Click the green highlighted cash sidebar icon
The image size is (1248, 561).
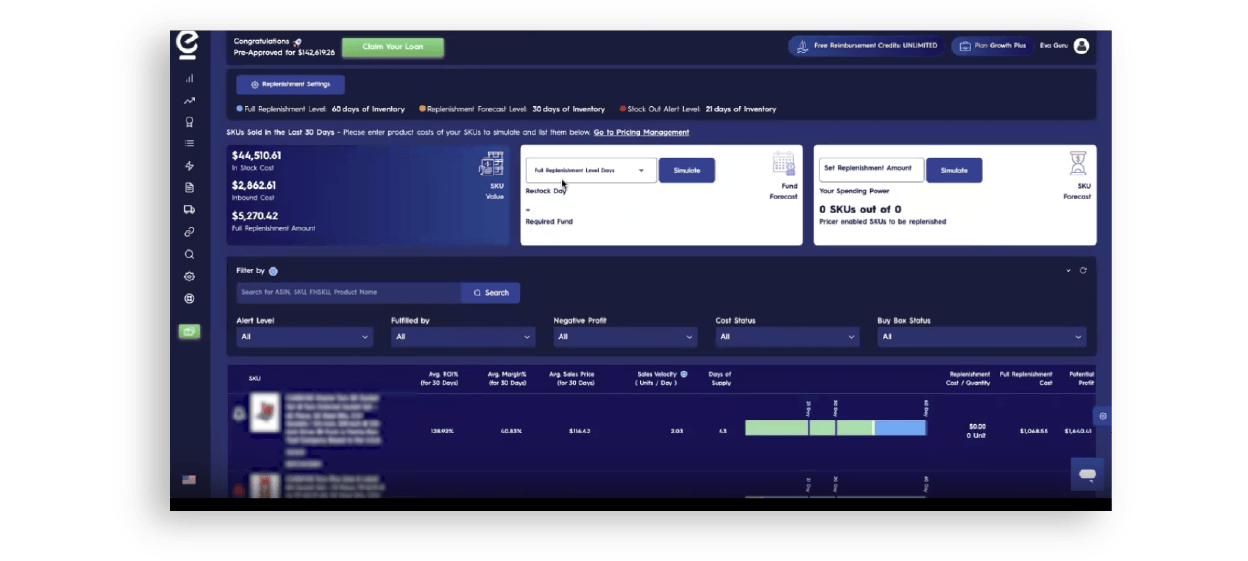pos(189,331)
